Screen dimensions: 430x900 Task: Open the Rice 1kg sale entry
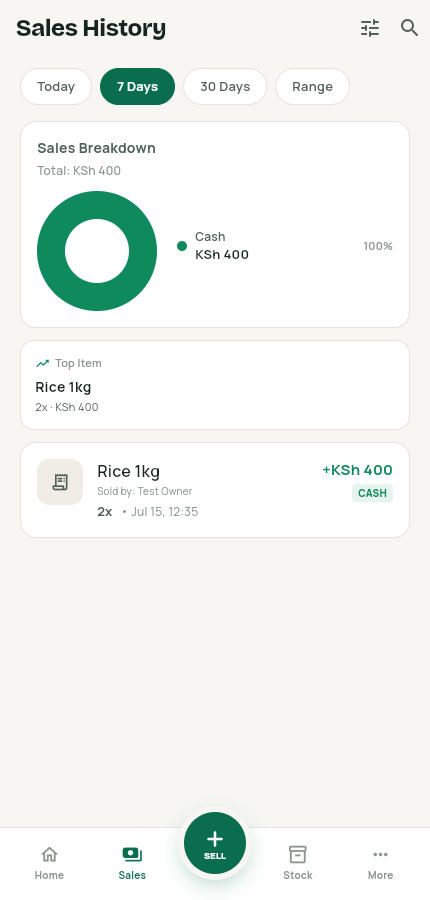[215, 490]
